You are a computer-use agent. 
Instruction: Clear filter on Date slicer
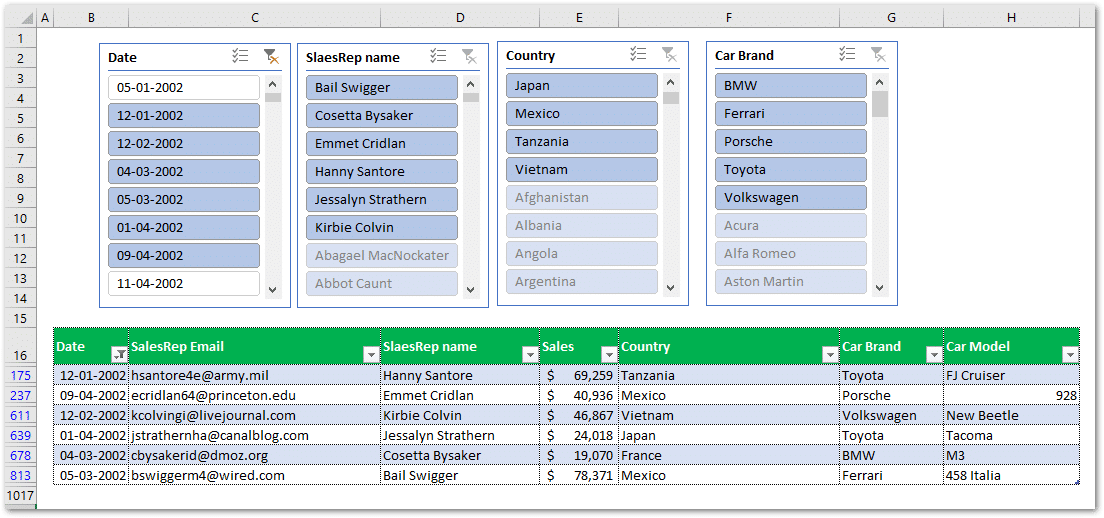pos(270,57)
